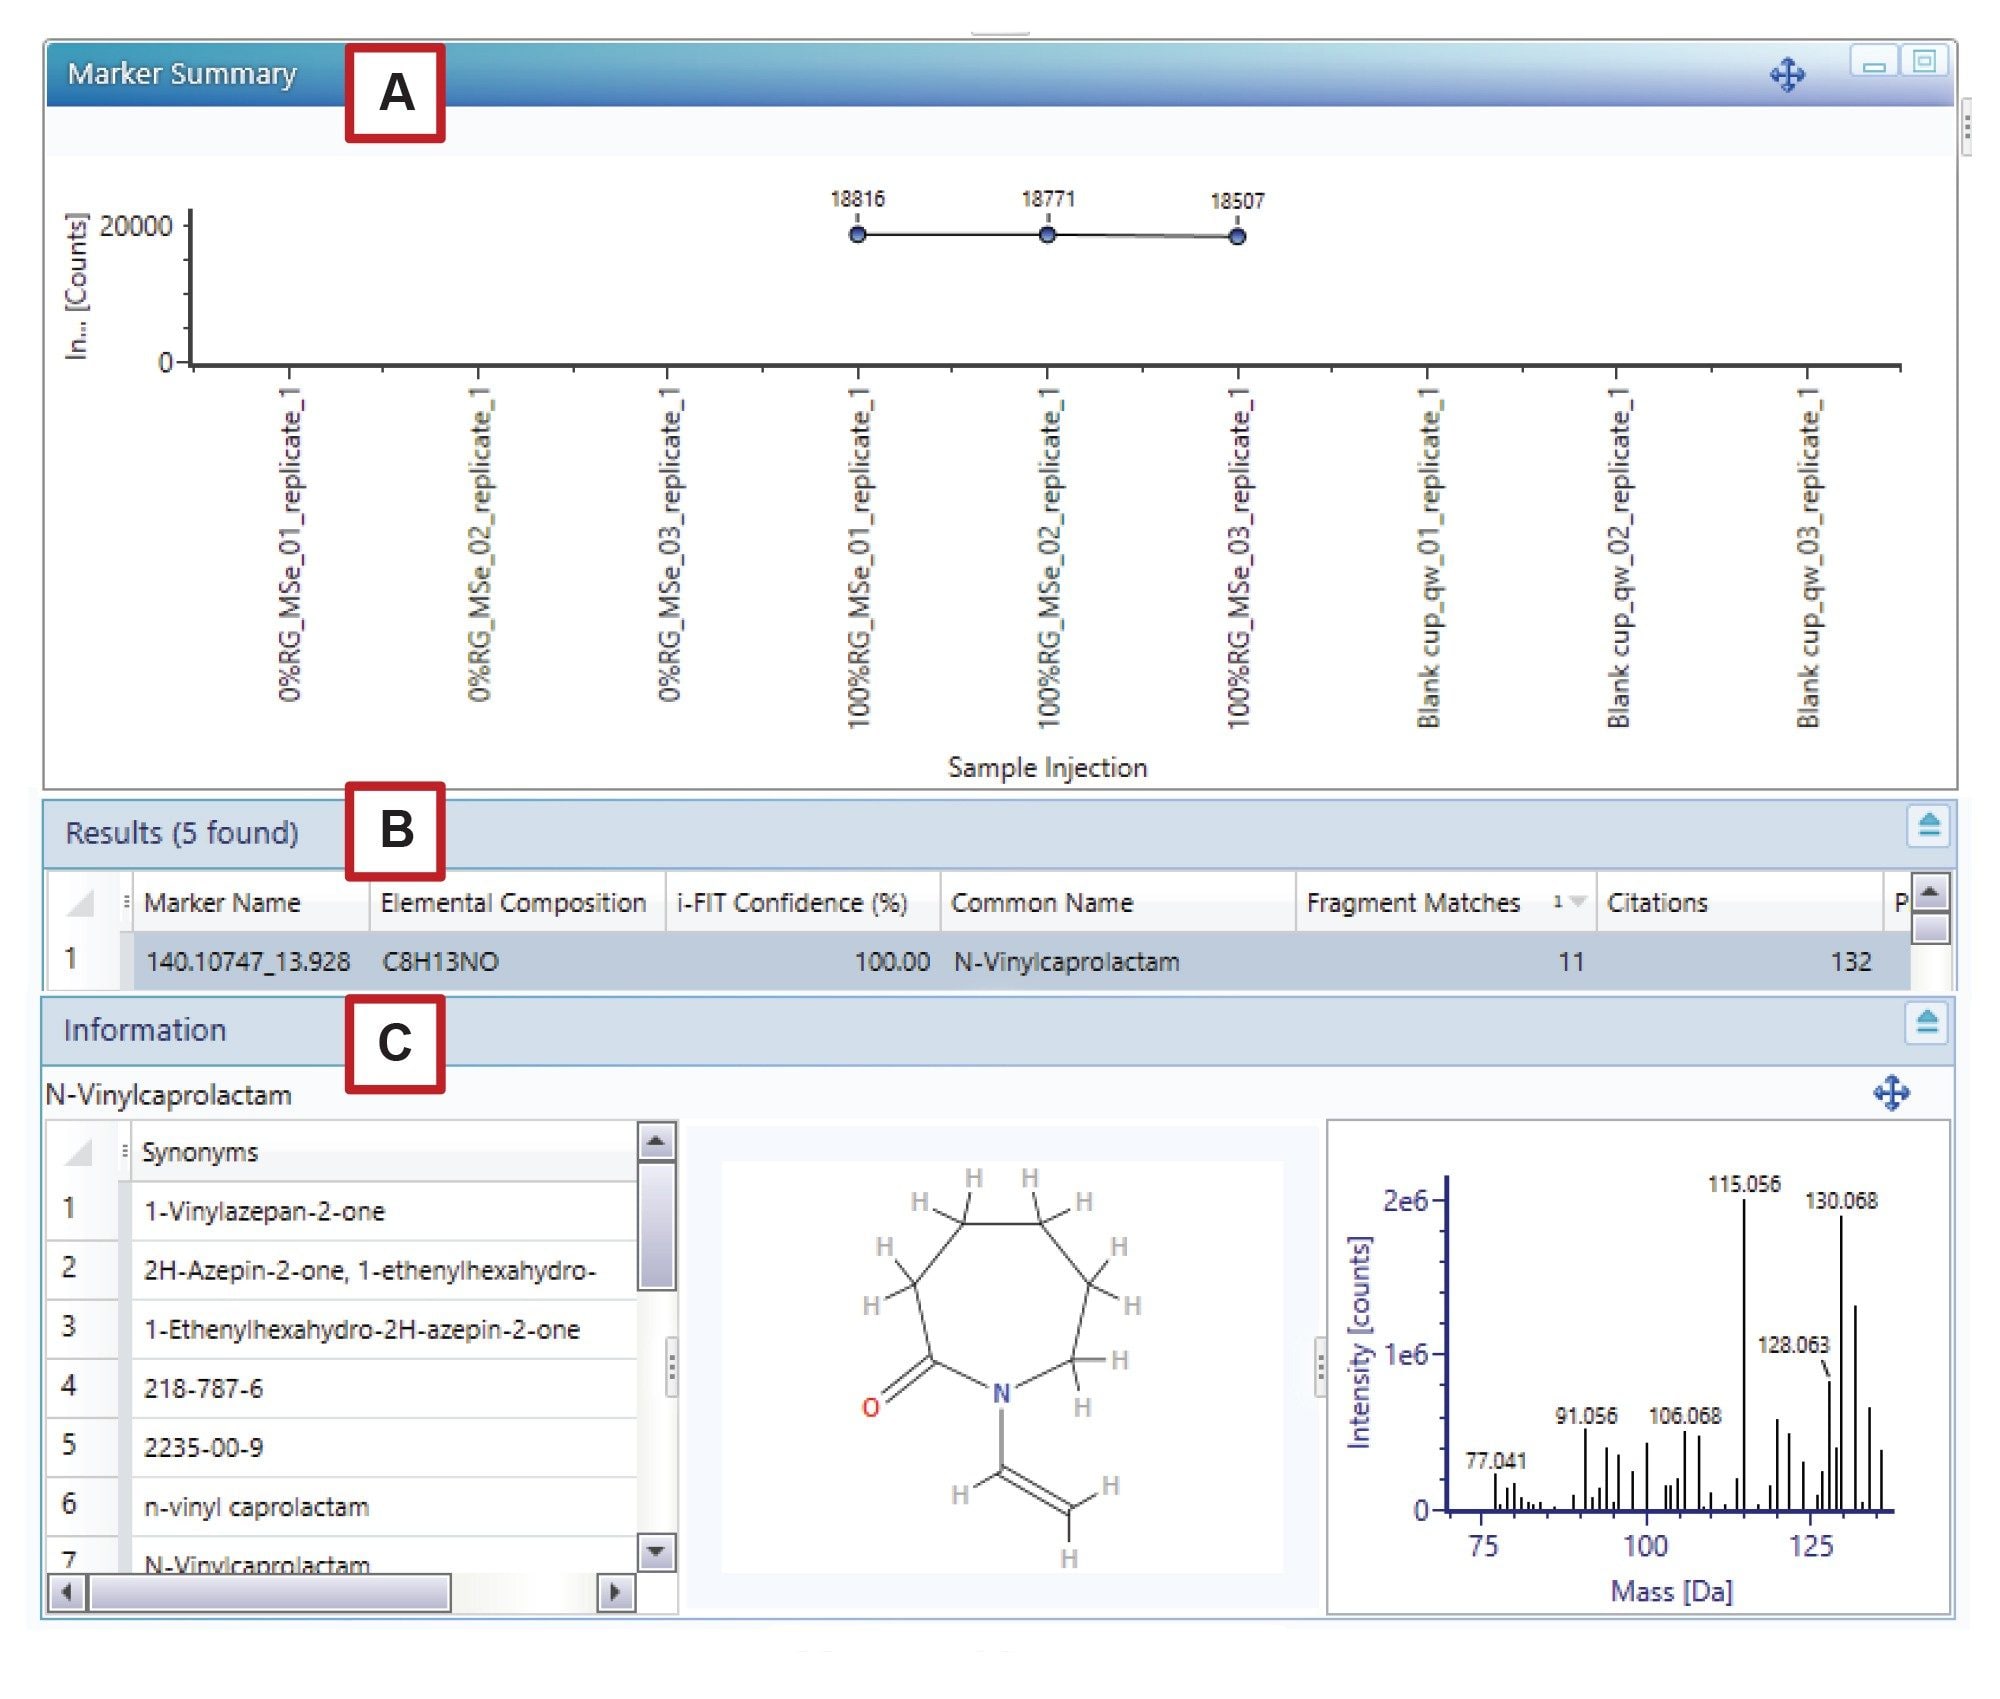
Task: Click the N-Vinylcaprolactam structure image
Action: (1002, 1366)
